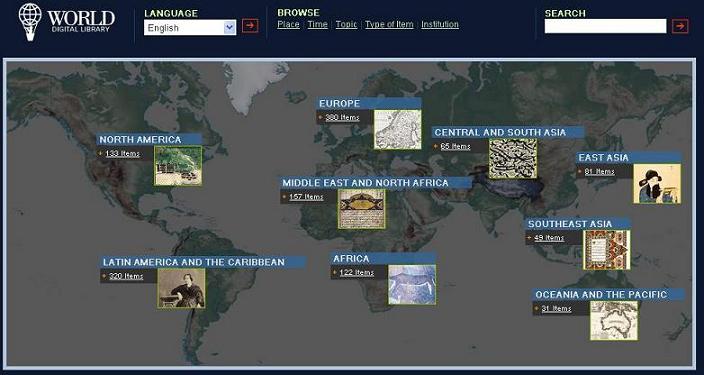
Task: Click the arrow button next to Language
Action: pyautogui.click(x=250, y=26)
